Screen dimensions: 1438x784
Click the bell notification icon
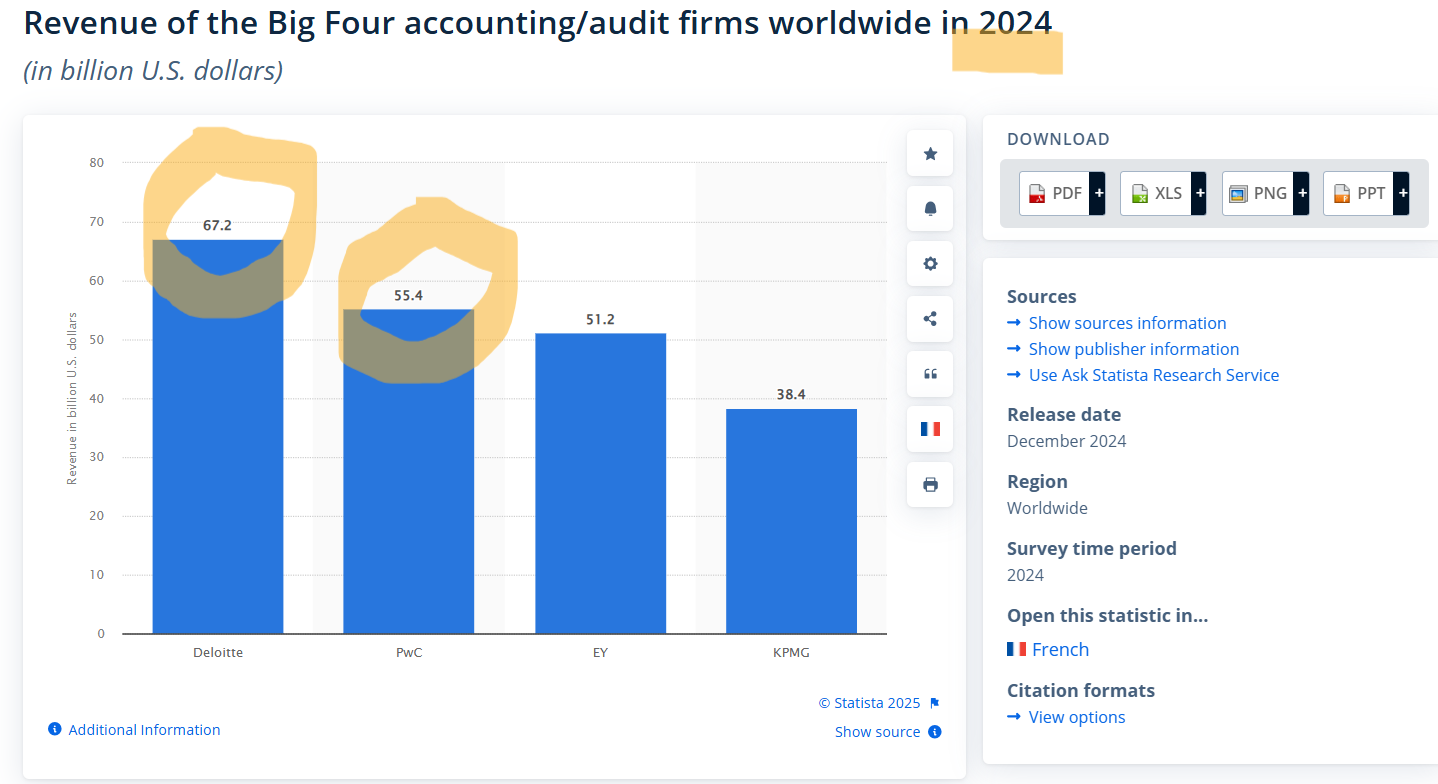click(930, 208)
